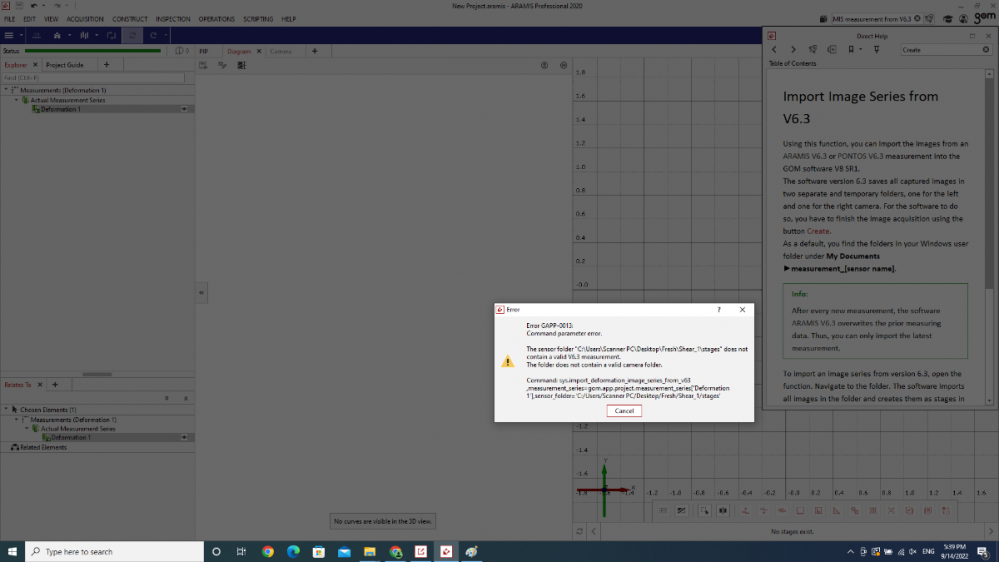The image size is (999, 562).
Task: Clear the command search field at top
Action: coord(917,19)
